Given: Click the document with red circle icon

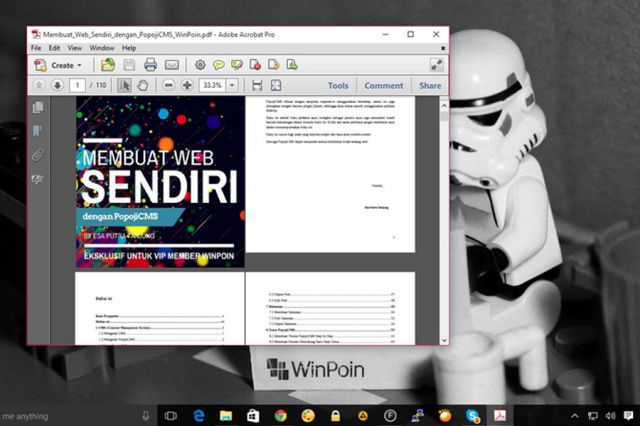Looking at the screenshot, I should (255, 65).
